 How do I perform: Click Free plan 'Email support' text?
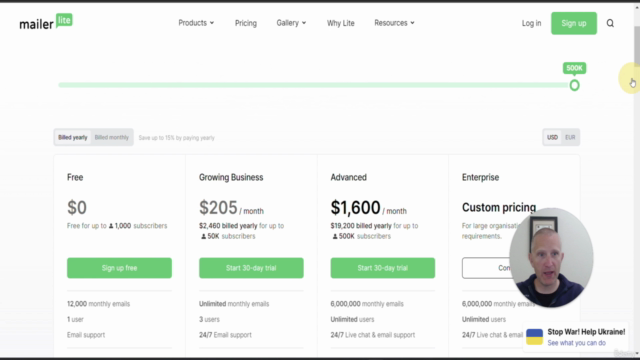(86, 335)
